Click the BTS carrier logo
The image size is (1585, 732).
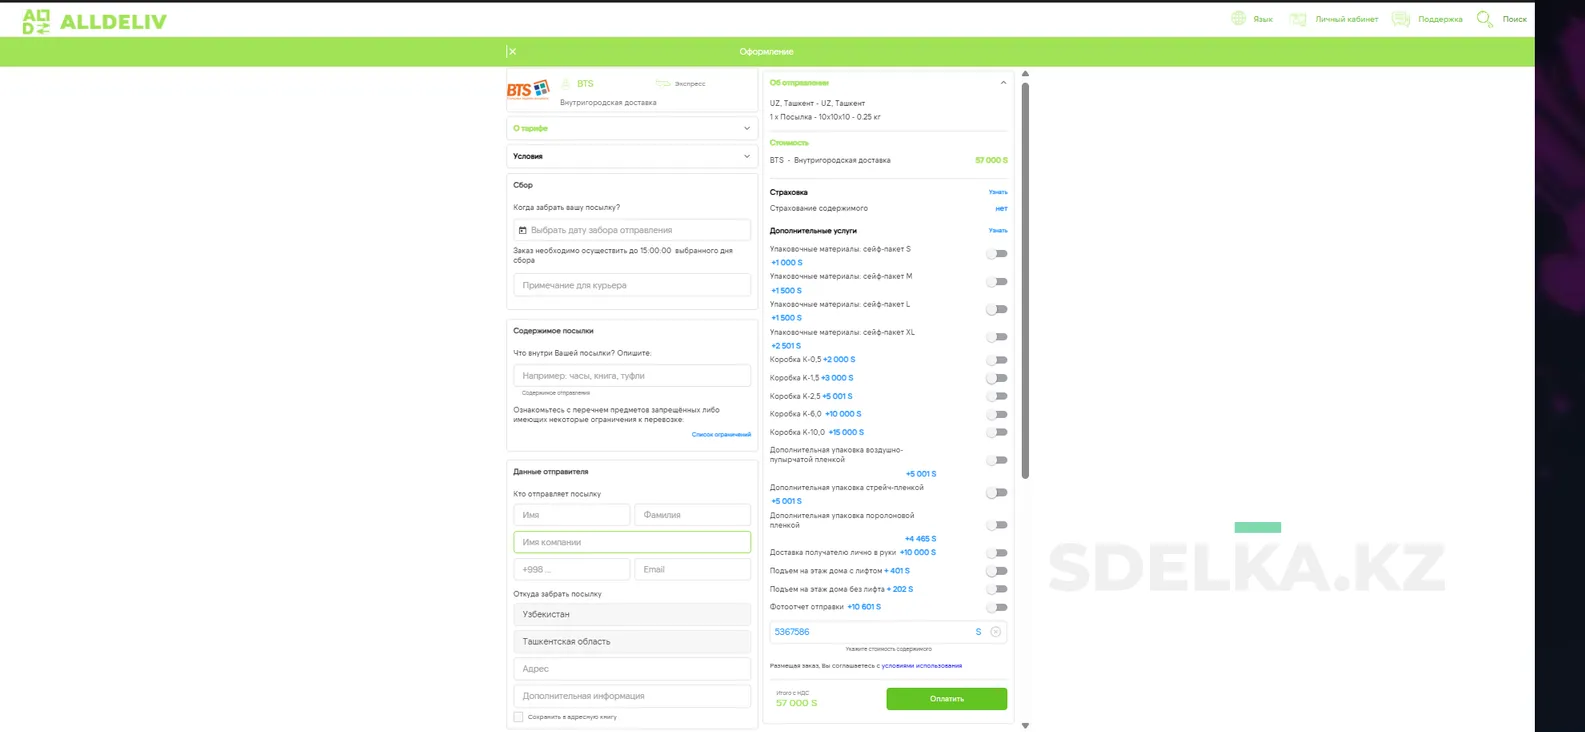click(x=527, y=91)
